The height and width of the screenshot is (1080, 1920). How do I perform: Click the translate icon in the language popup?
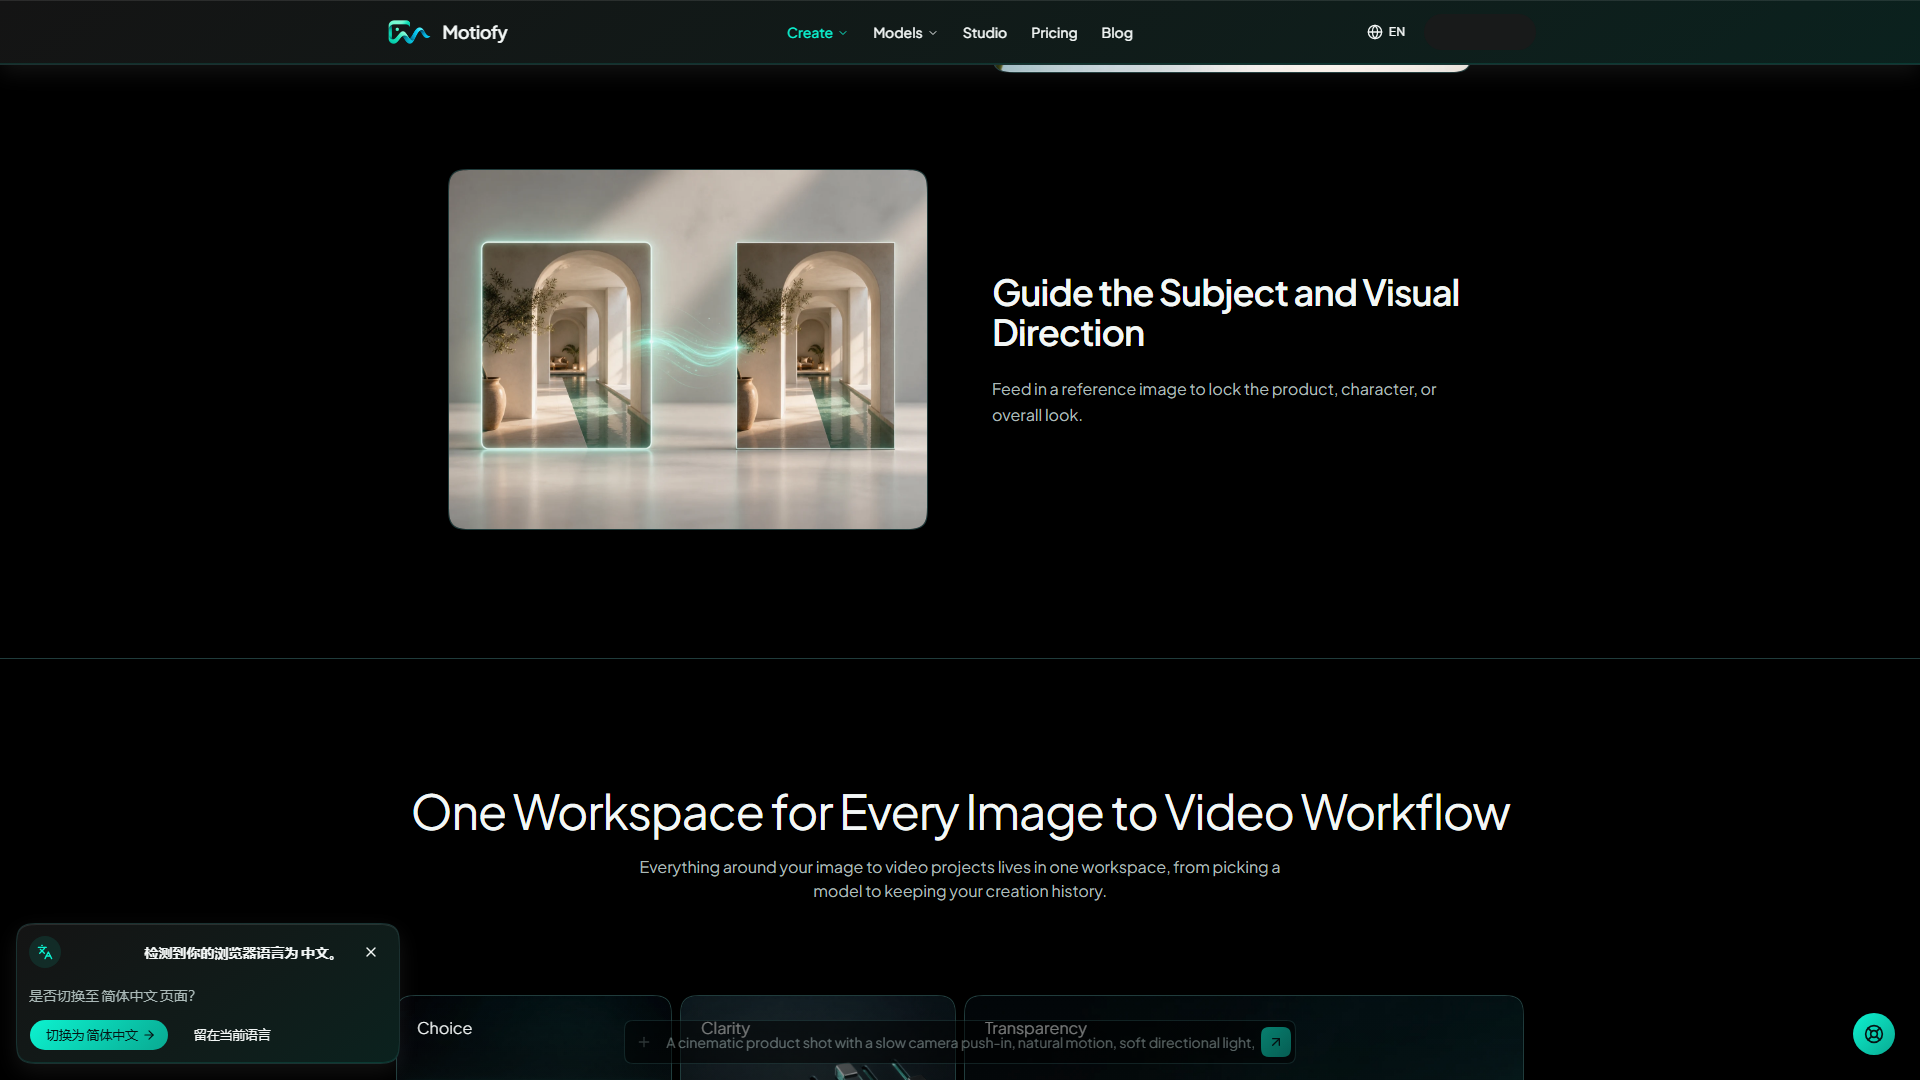pos(45,952)
